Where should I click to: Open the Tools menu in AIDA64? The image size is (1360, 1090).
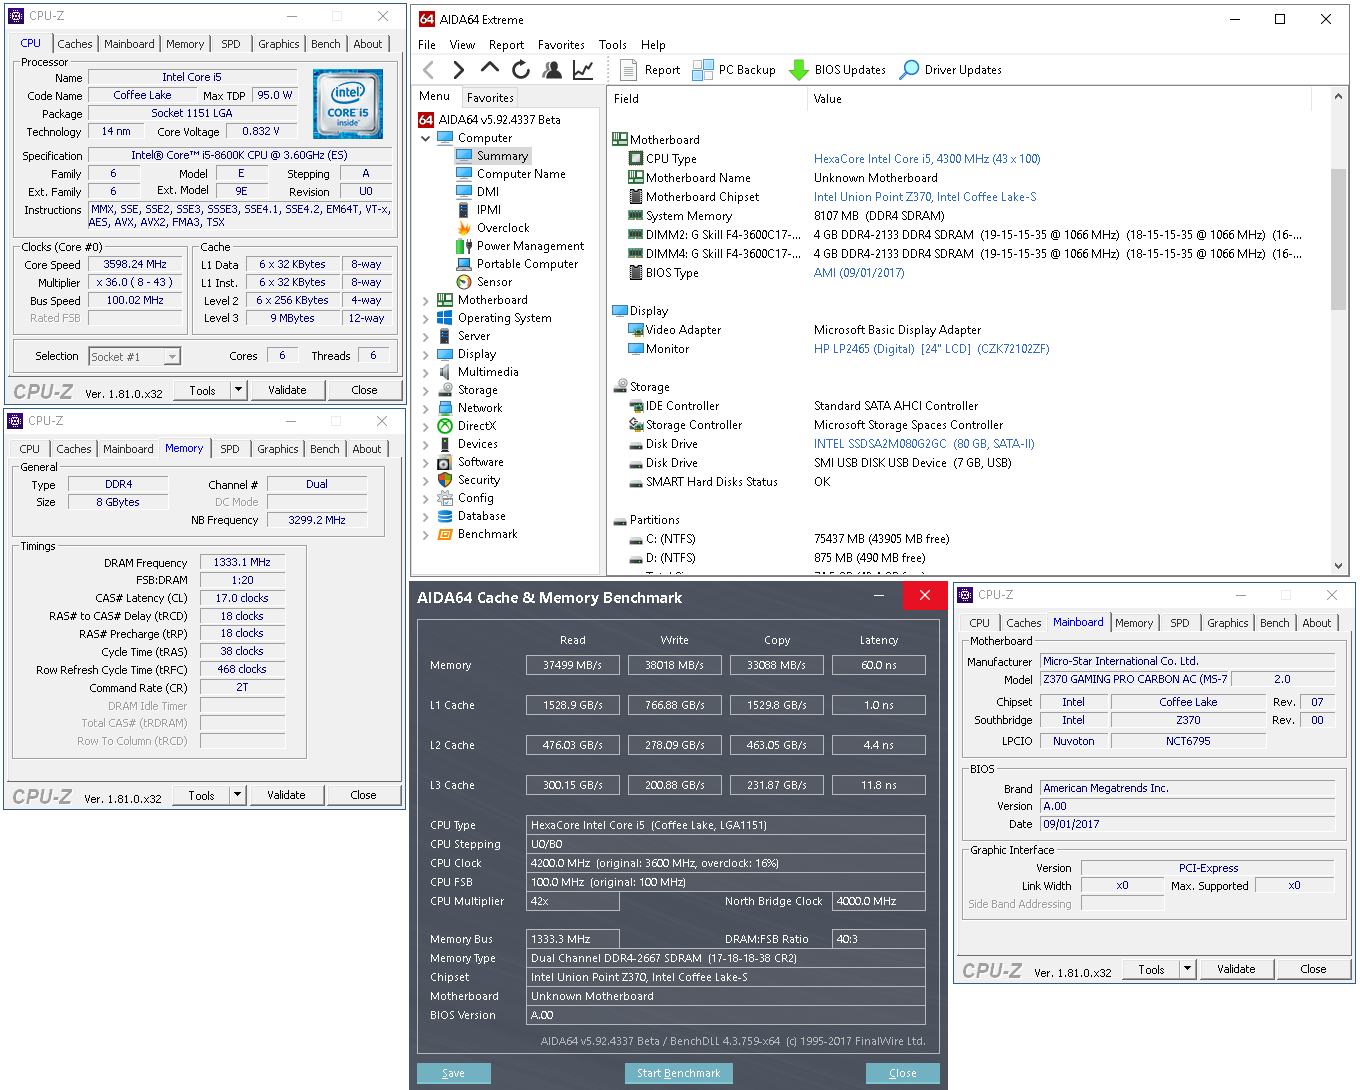point(613,45)
